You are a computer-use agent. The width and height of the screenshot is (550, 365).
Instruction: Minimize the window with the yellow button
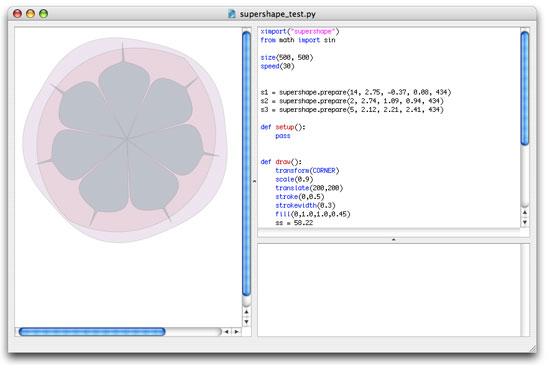point(31,14)
